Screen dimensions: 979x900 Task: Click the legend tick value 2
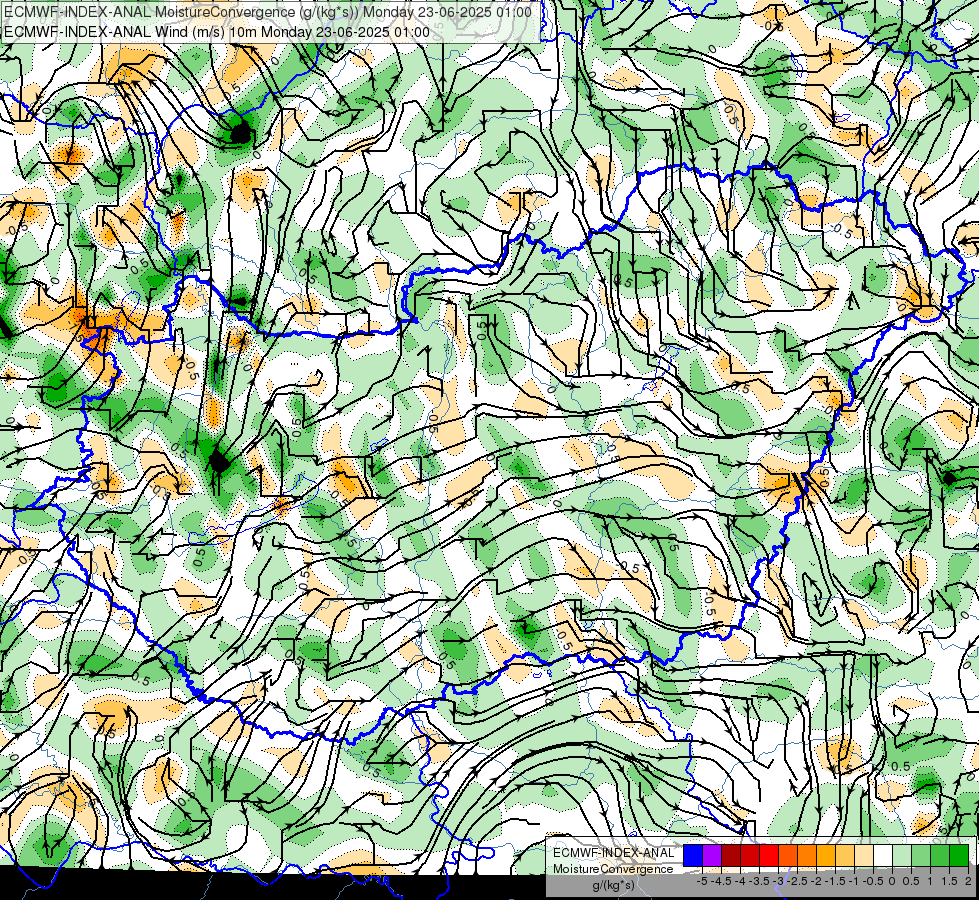click(x=968, y=881)
